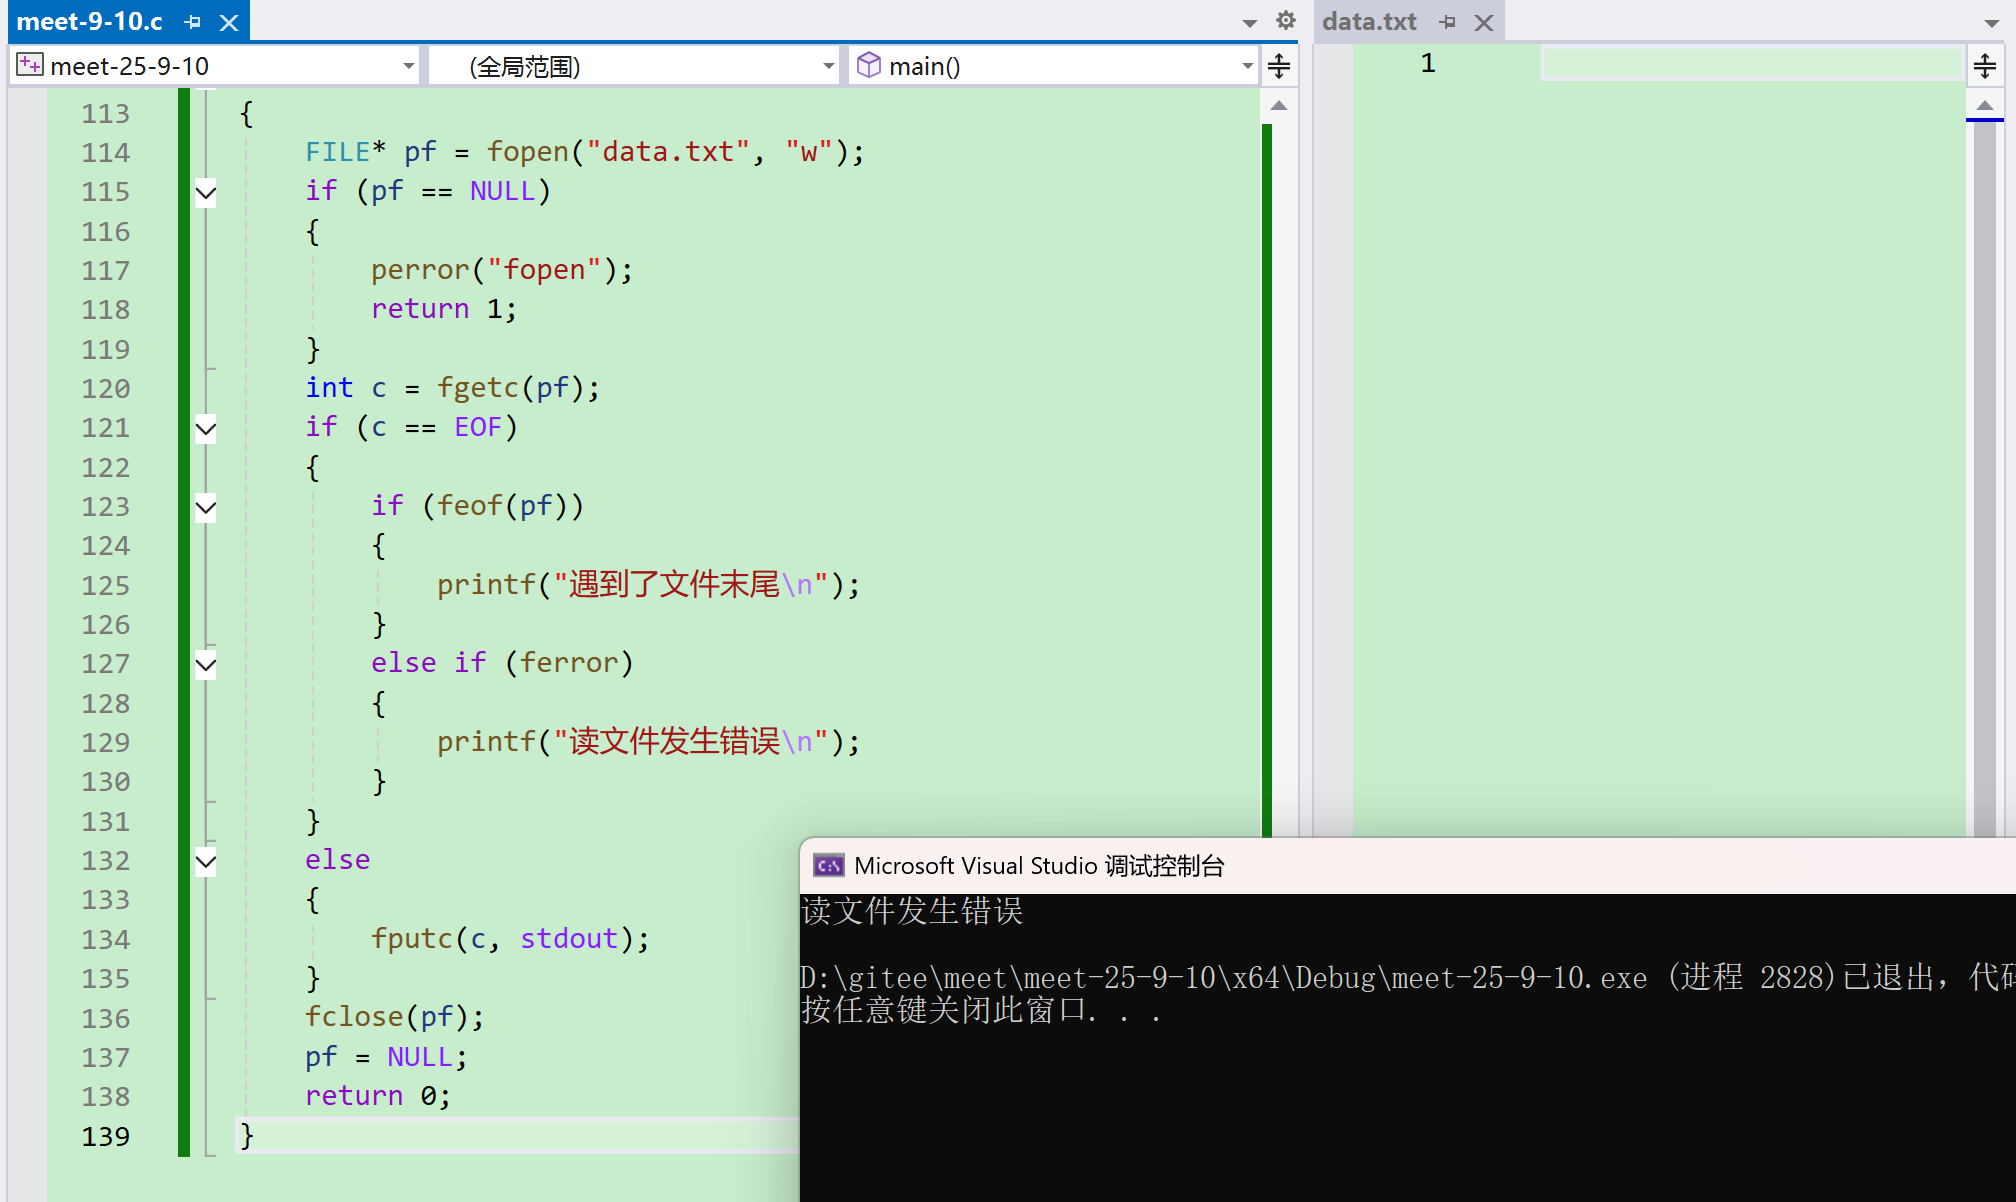Switch to the data.txt tab
Image resolution: width=2016 pixels, height=1202 pixels.
[x=1369, y=21]
